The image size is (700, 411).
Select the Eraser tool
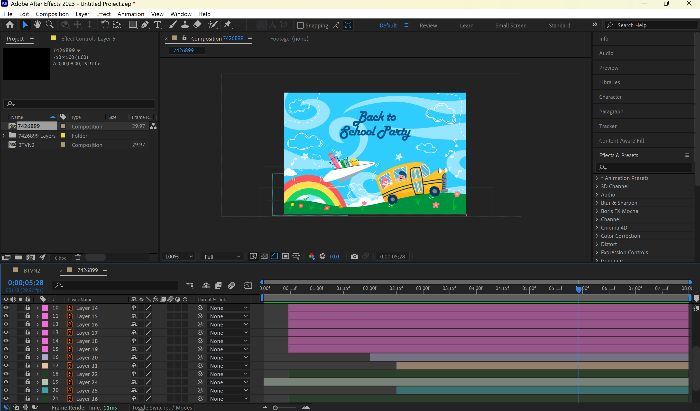coord(197,25)
